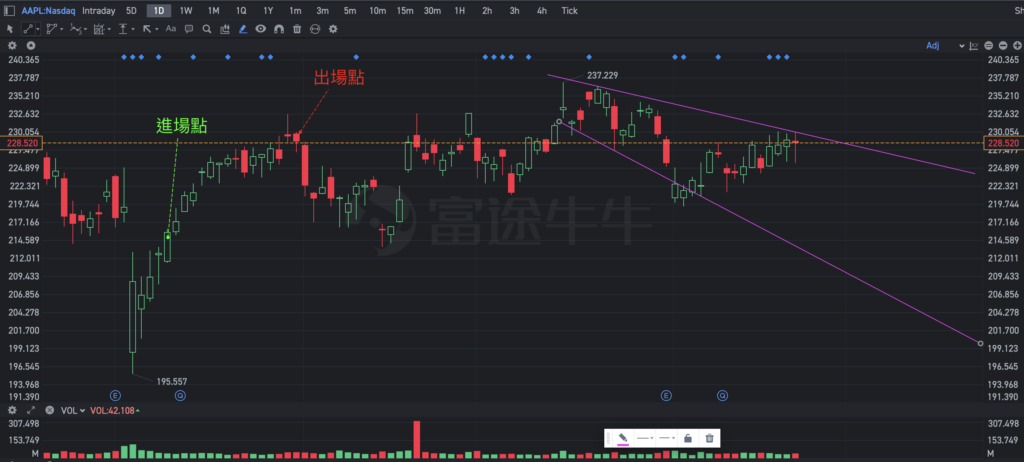This screenshot has width=1024, height=462.
Task: Select the trend line drawing tool
Action: 28,29
